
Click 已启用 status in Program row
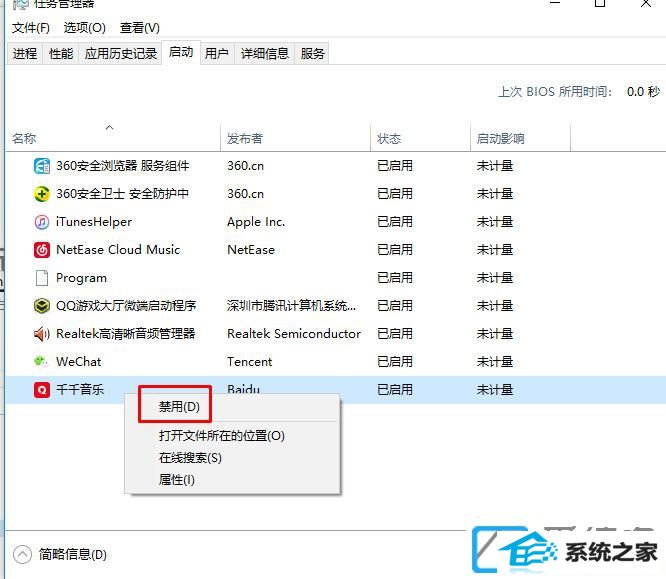pos(395,278)
